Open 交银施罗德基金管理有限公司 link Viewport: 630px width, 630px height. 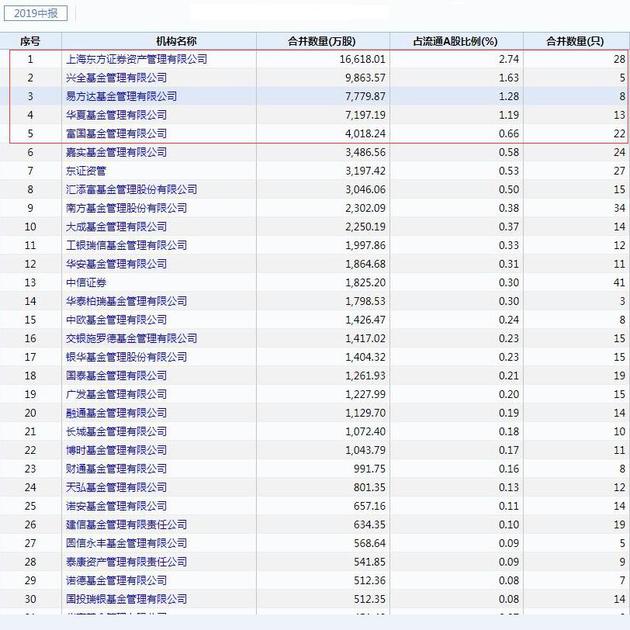[x=131, y=338]
